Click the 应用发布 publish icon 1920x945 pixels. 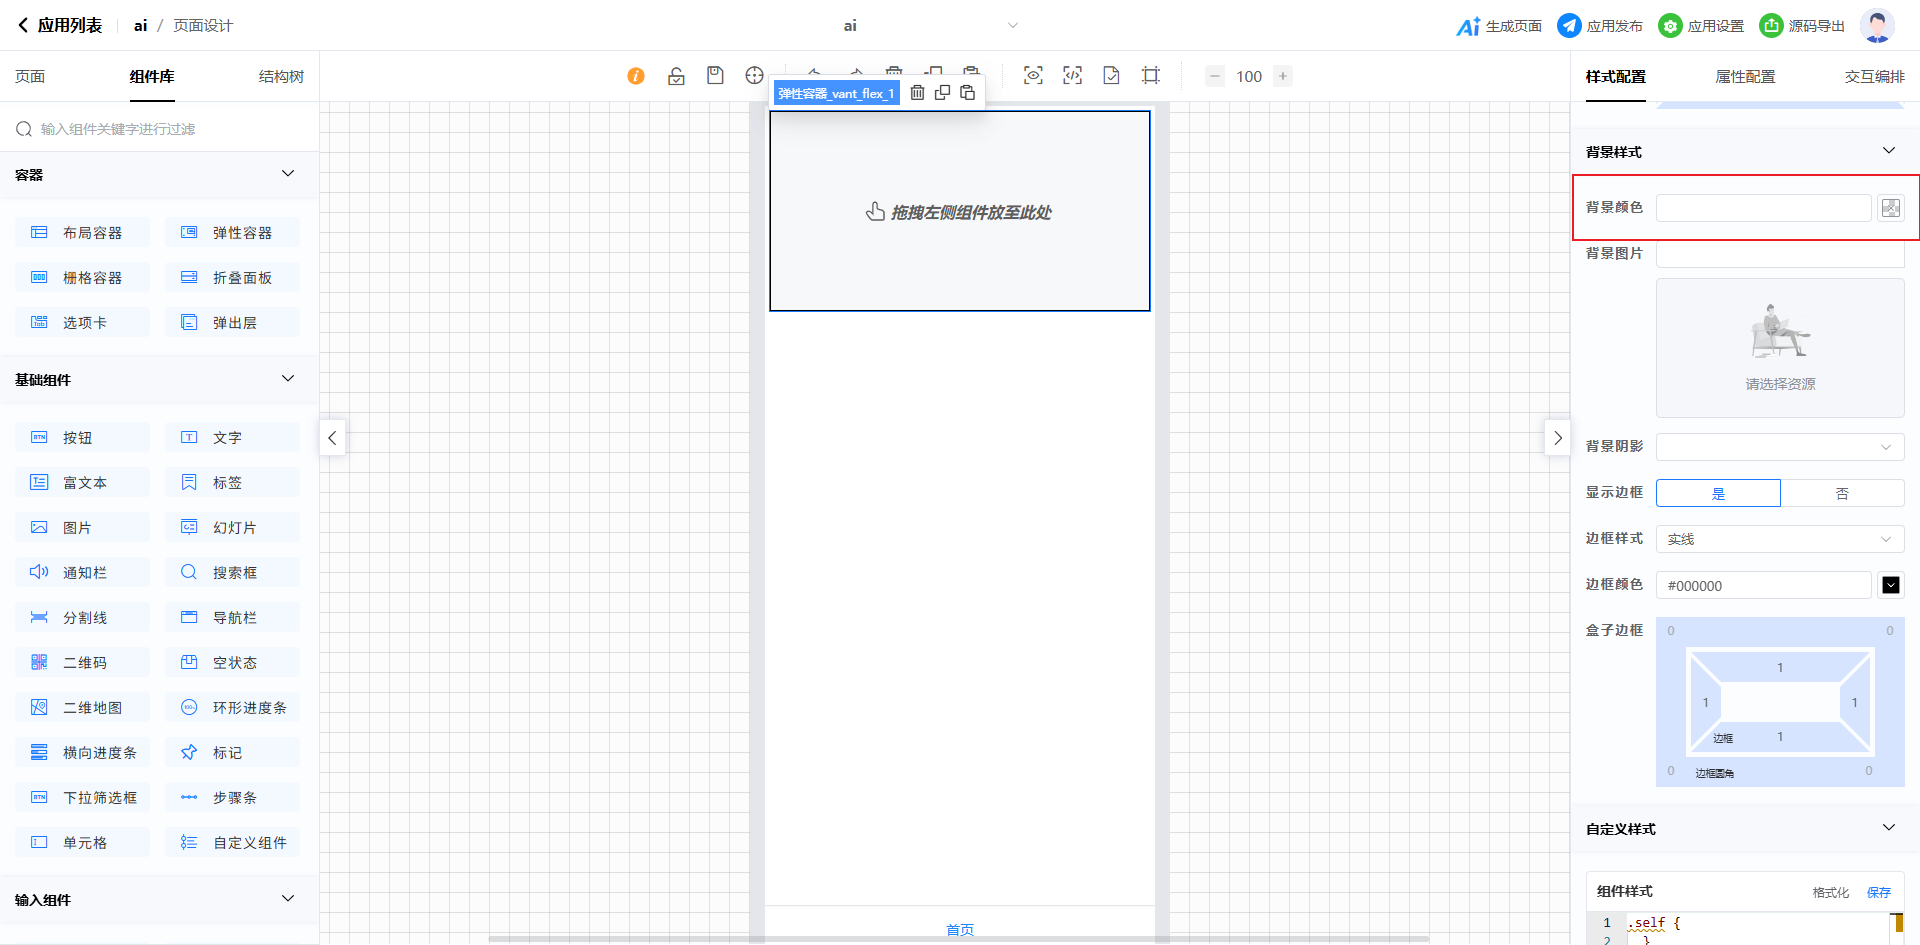point(1569,26)
